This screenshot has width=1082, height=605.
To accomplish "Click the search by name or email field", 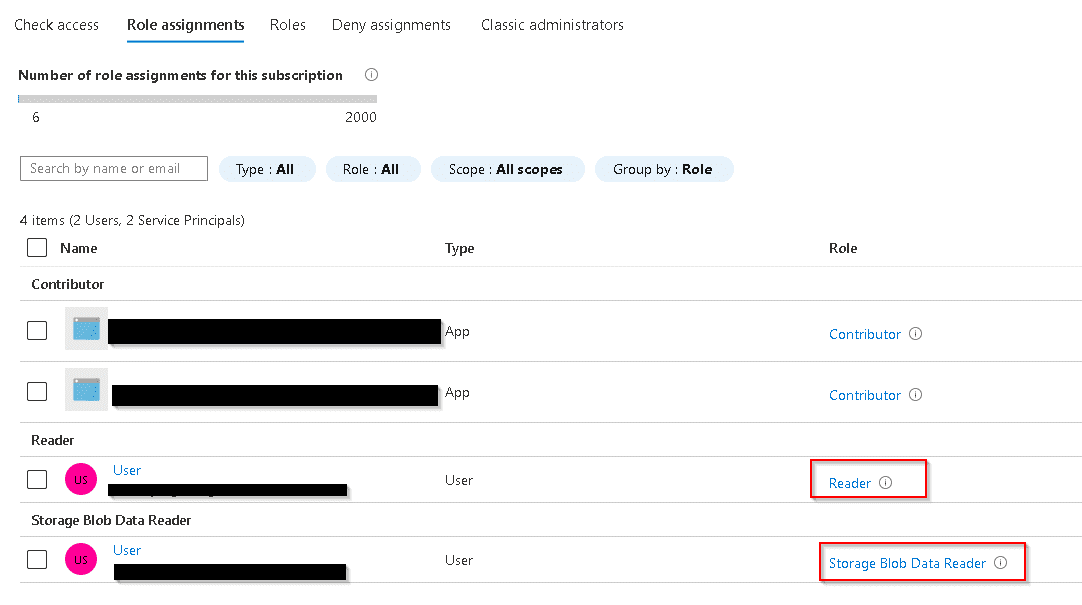I will (x=113, y=168).
